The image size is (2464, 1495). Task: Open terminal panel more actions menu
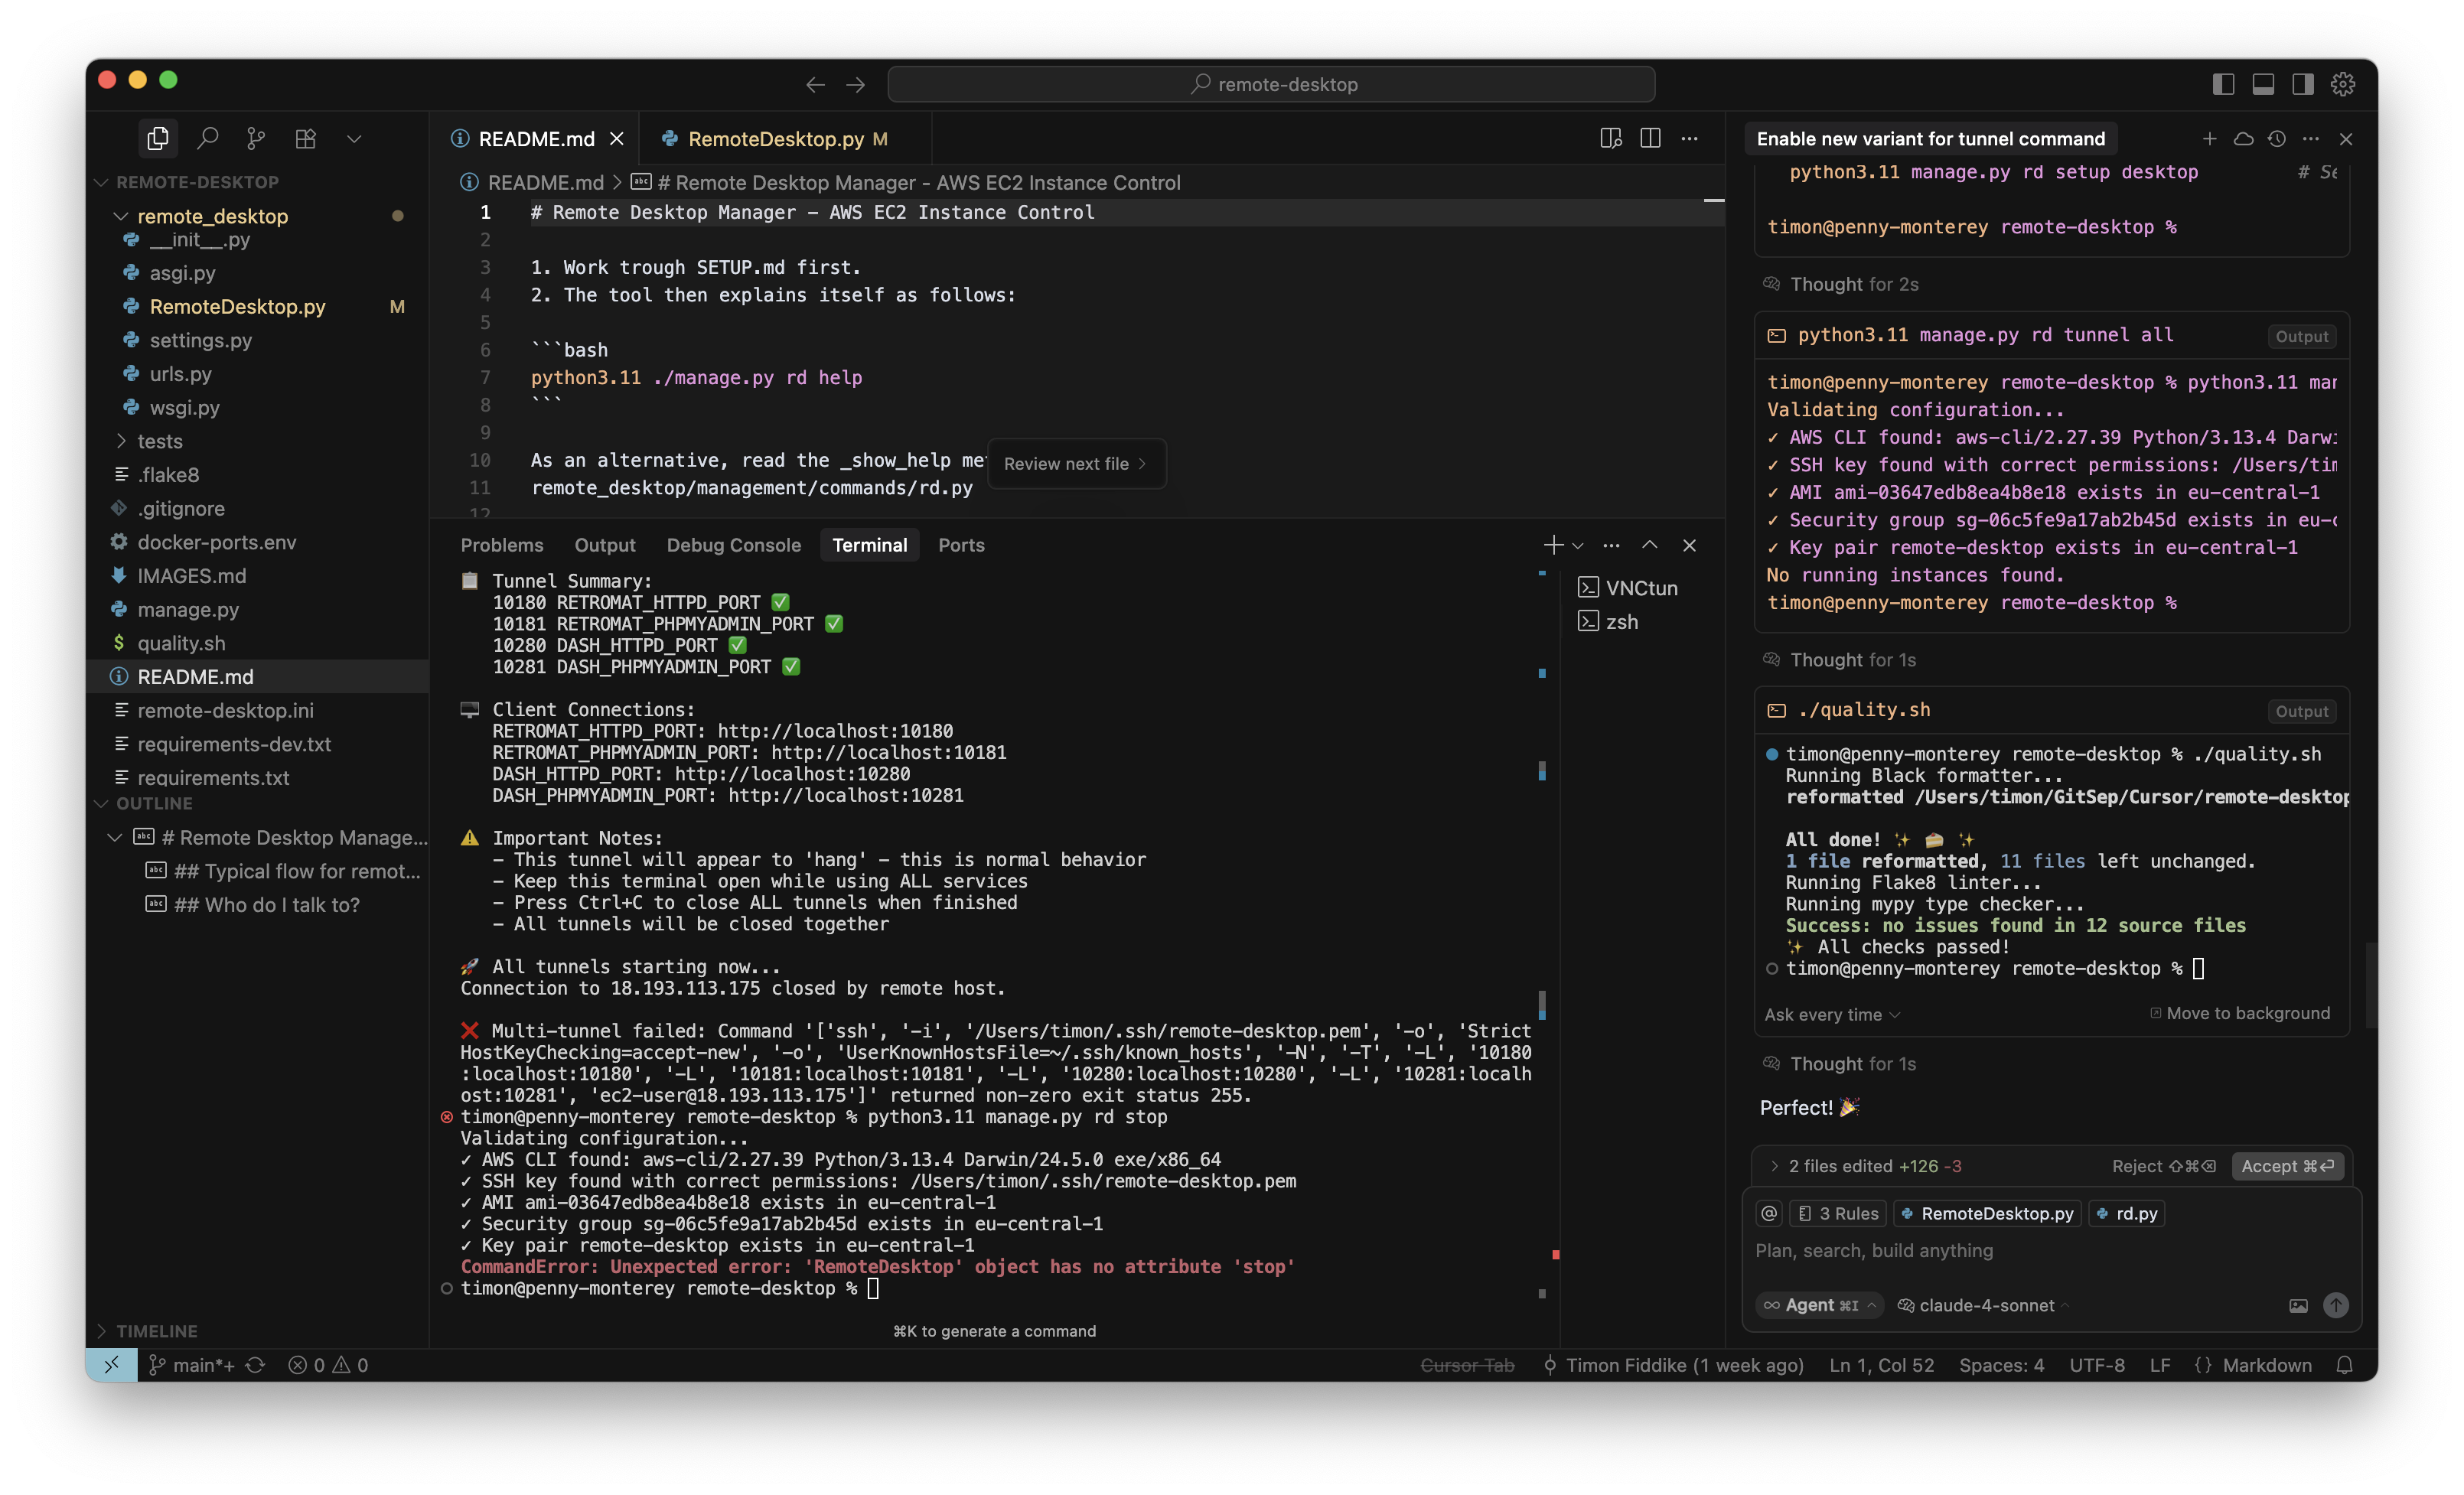1611,545
